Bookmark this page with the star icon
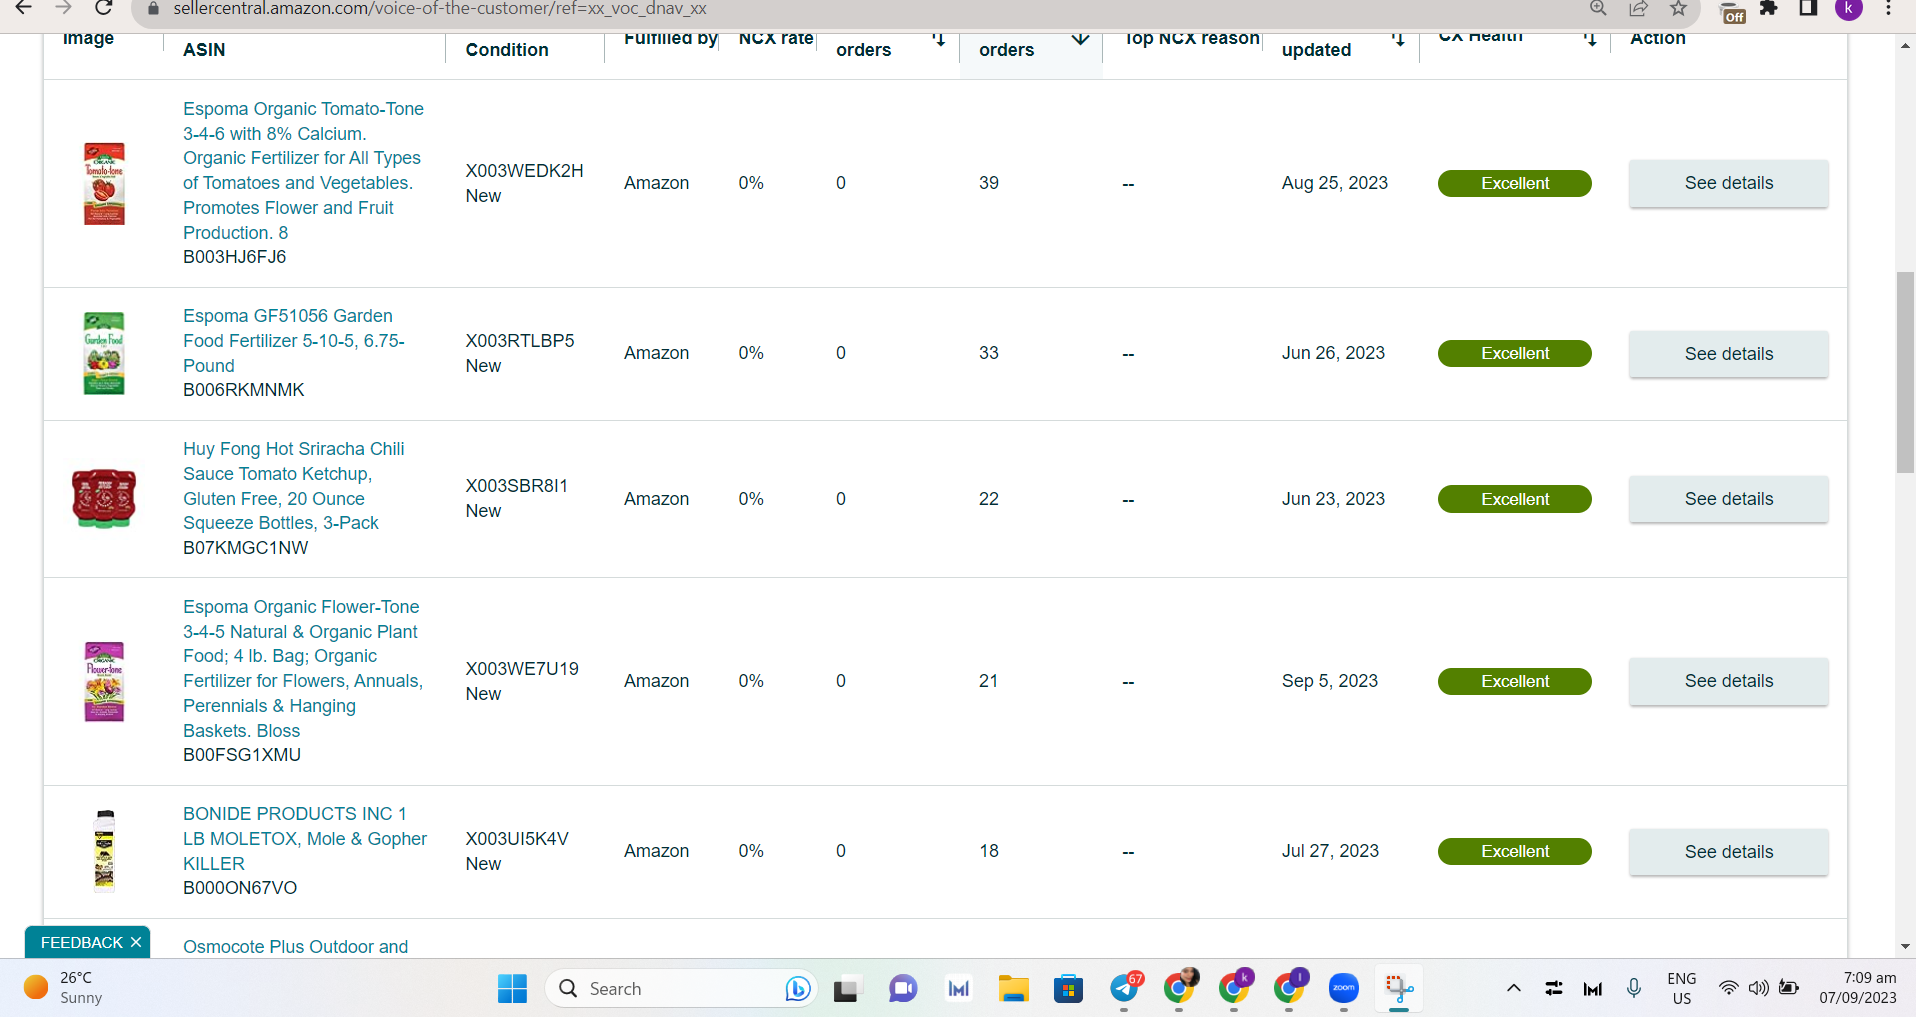 (x=1678, y=8)
